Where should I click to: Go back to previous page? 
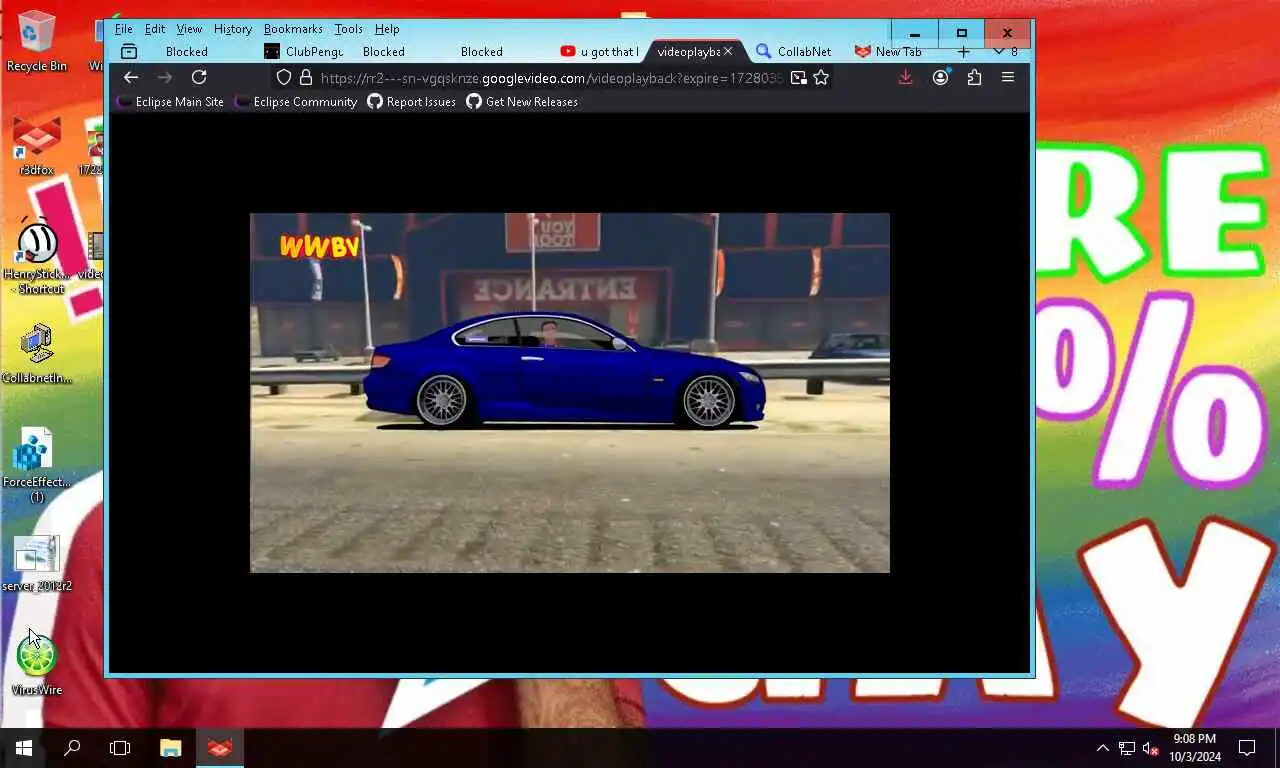coord(131,77)
